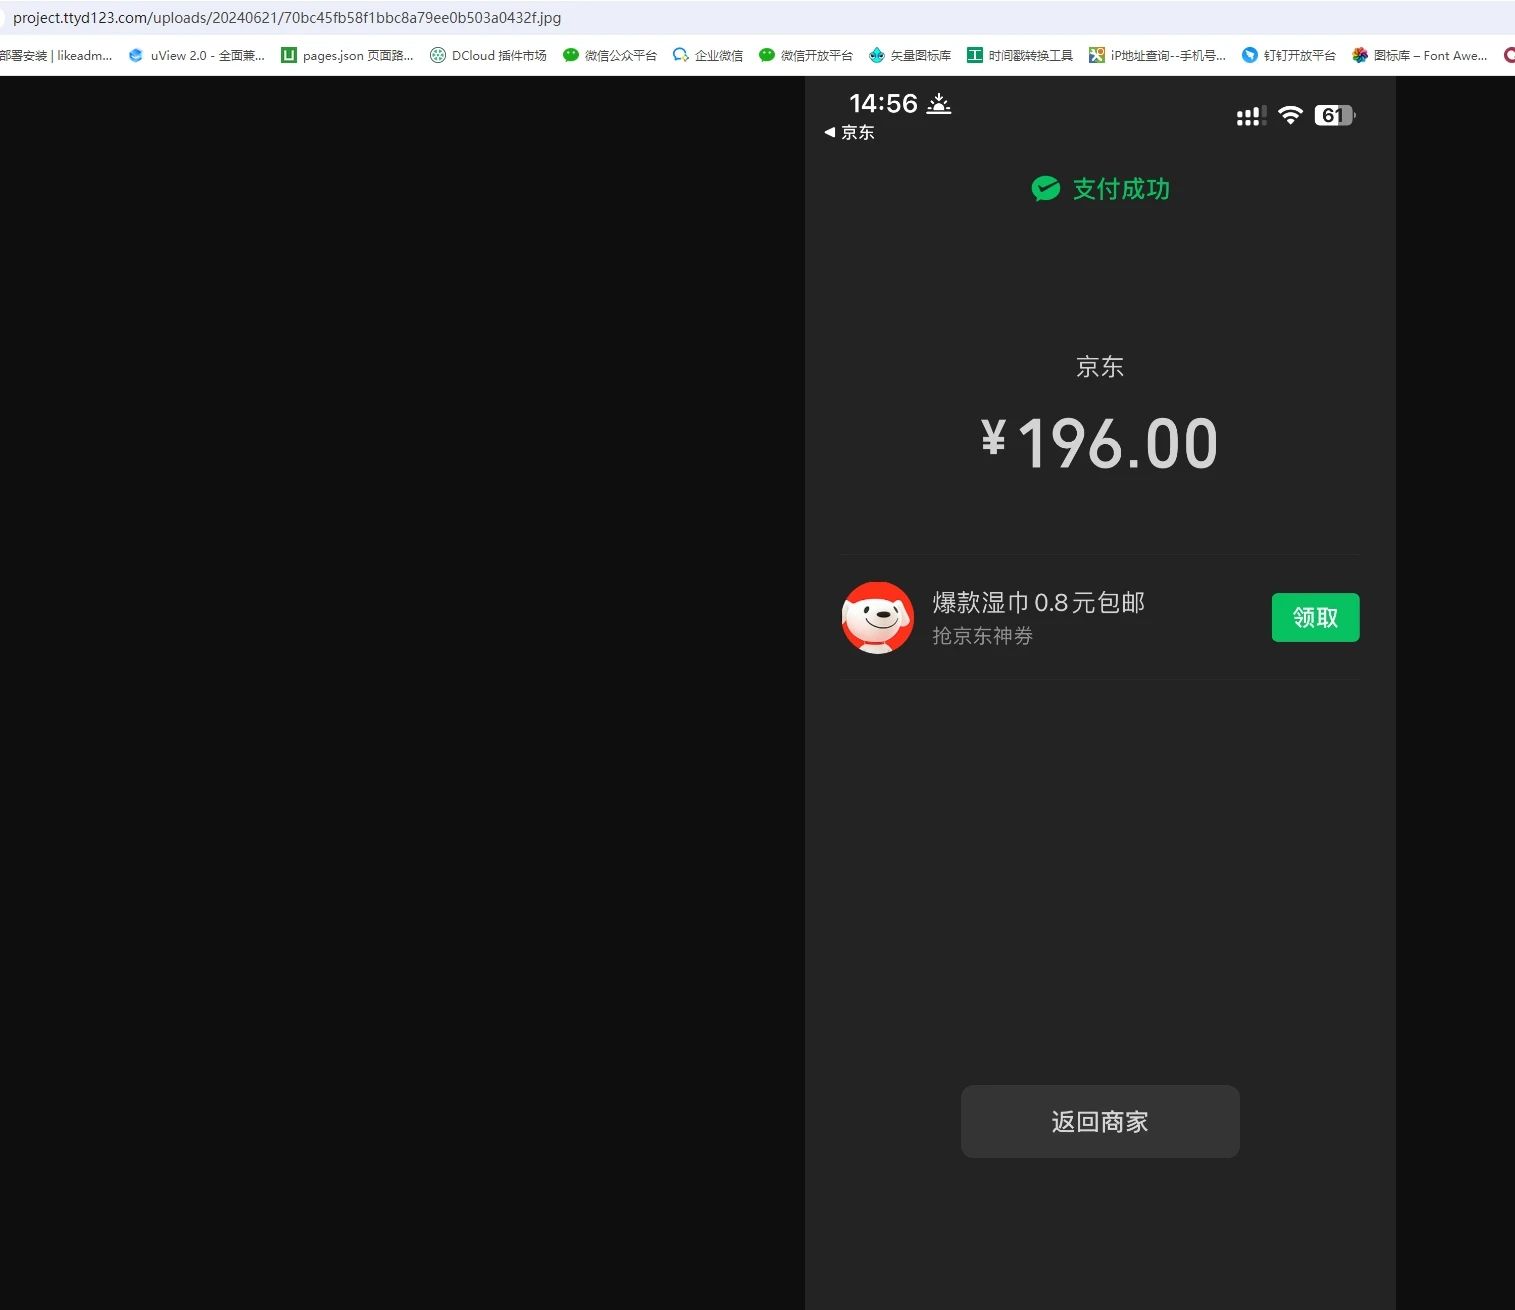Open the 部署安装 likeadmin bookmark
1515x1310 pixels.
pyautogui.click(x=56, y=56)
